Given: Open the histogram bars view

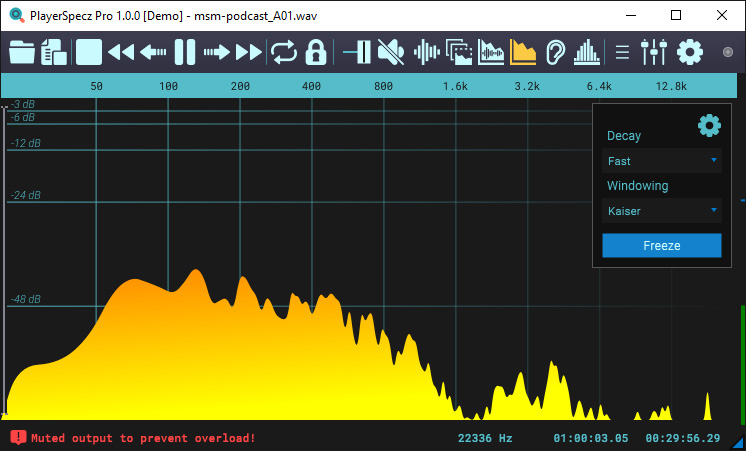Looking at the screenshot, I should click(588, 51).
